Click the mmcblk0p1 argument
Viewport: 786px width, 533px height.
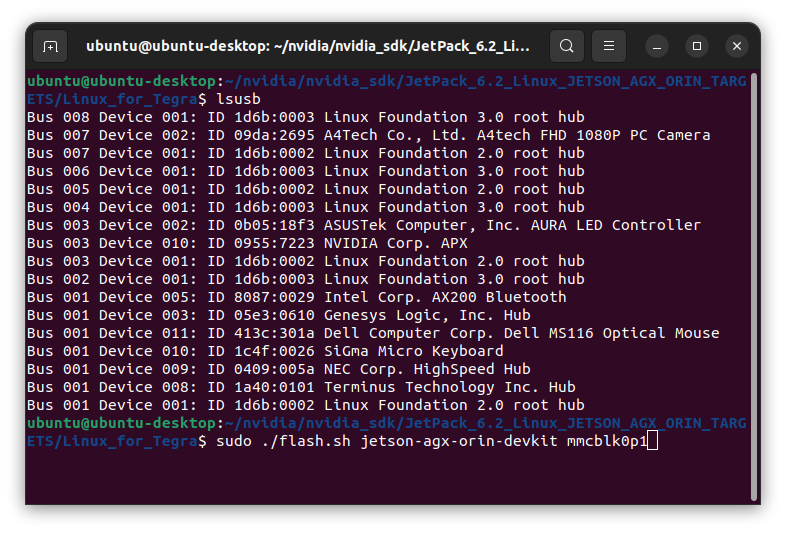click(x=607, y=441)
